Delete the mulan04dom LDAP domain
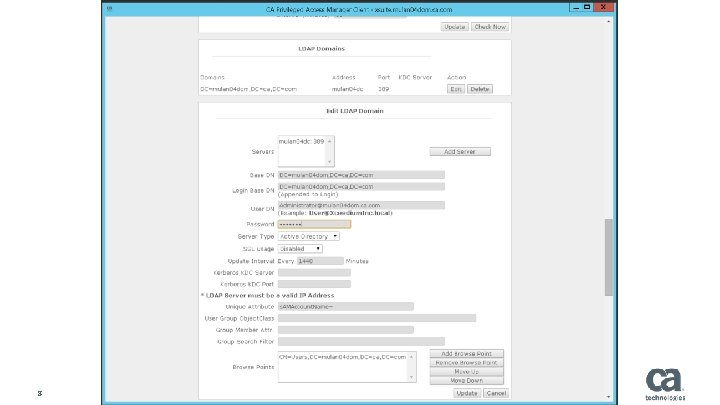Screen dimensions: 720x405 click(x=480, y=89)
